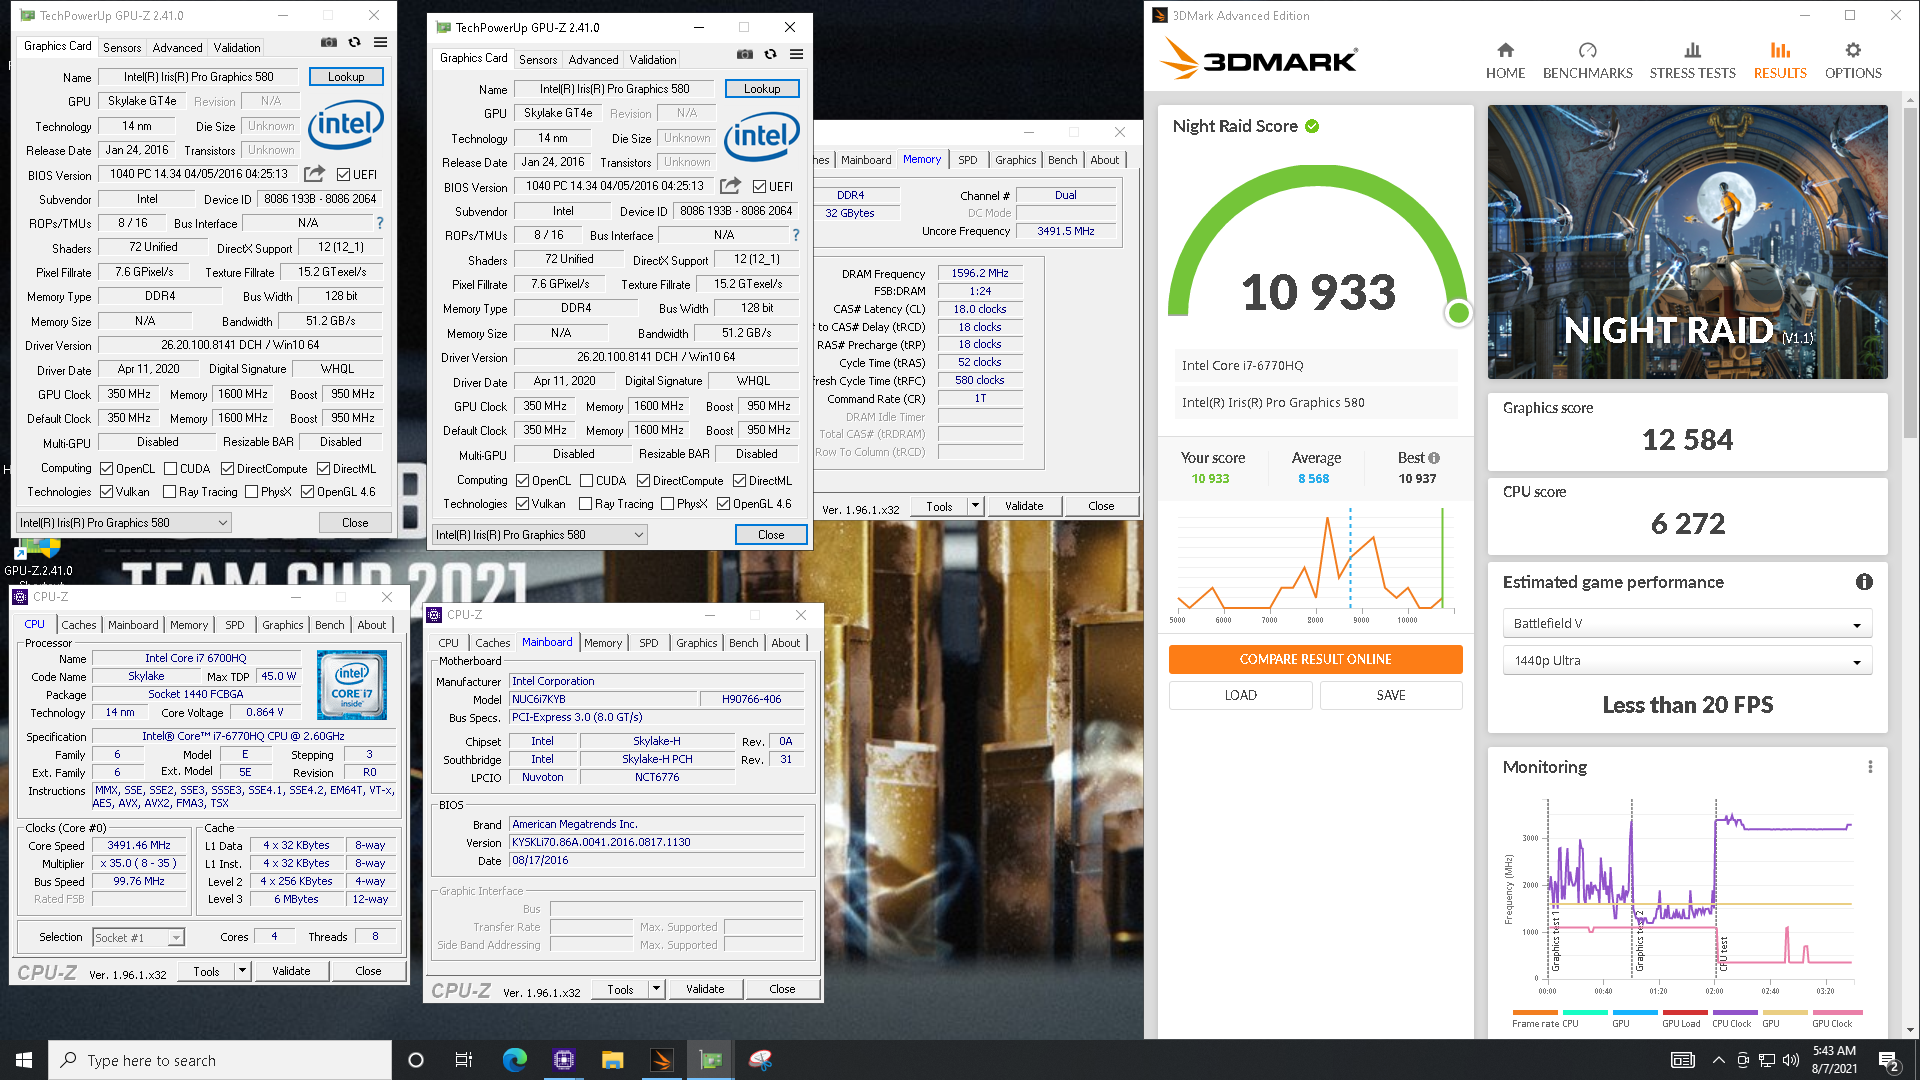1920x1080 pixels.
Task: Open 3DMark OPTIONS gear icon
Action: (1853, 51)
